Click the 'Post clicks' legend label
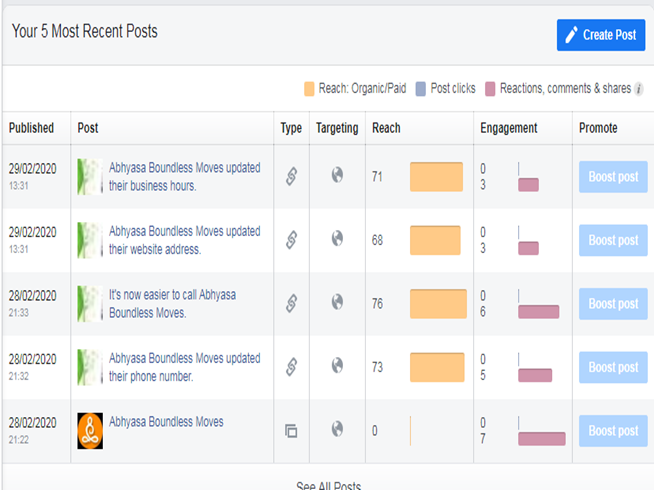This screenshot has height=490, width=654. (453, 88)
